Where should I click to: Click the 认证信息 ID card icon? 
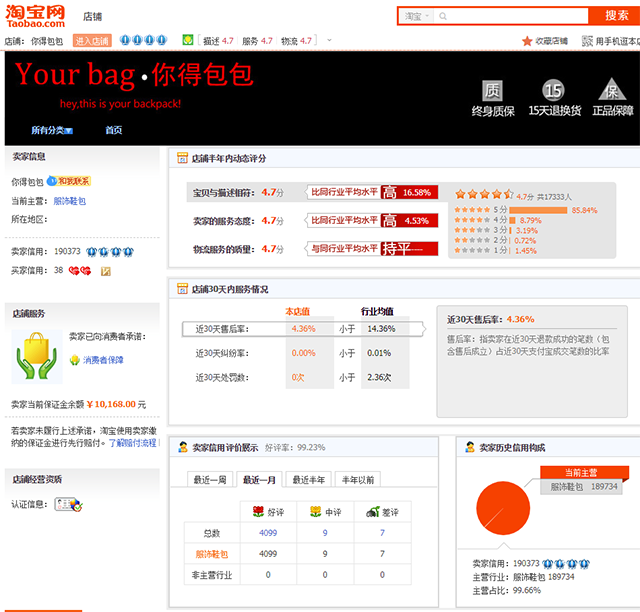[68, 505]
